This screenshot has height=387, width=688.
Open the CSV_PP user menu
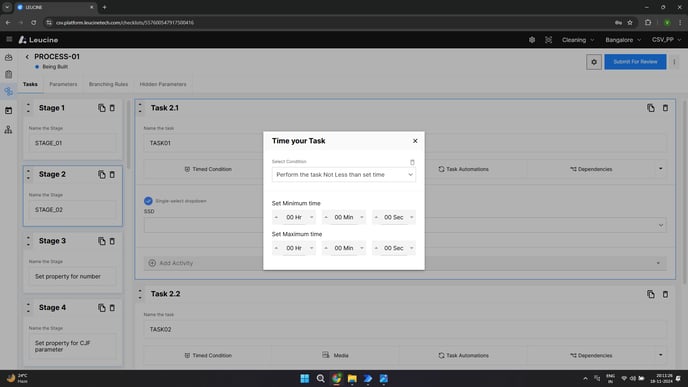(666, 40)
